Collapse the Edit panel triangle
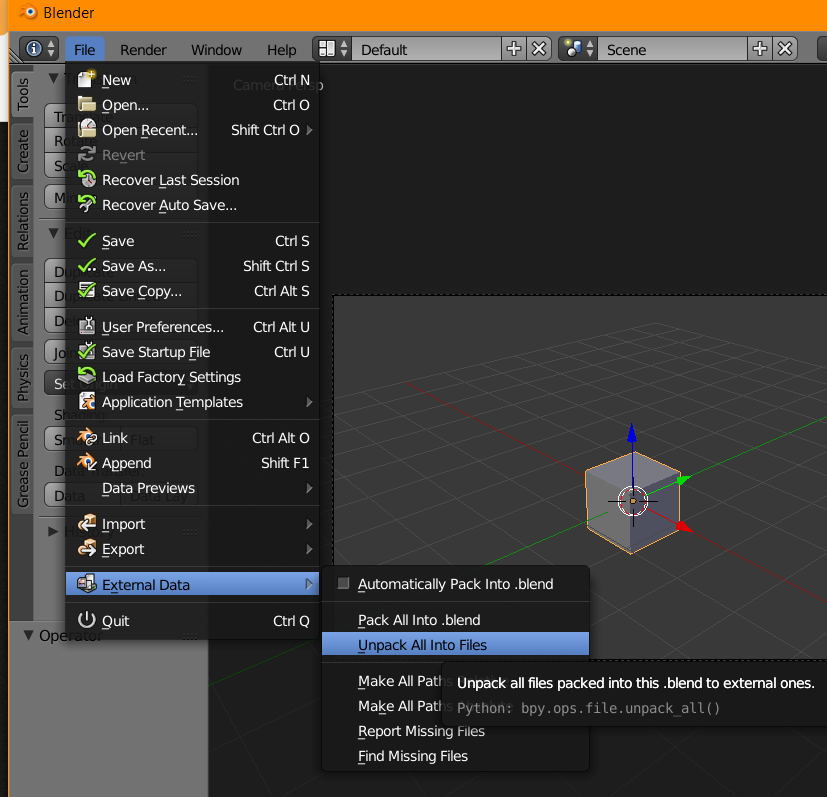Screen dimensions: 827x797 (x=53, y=233)
